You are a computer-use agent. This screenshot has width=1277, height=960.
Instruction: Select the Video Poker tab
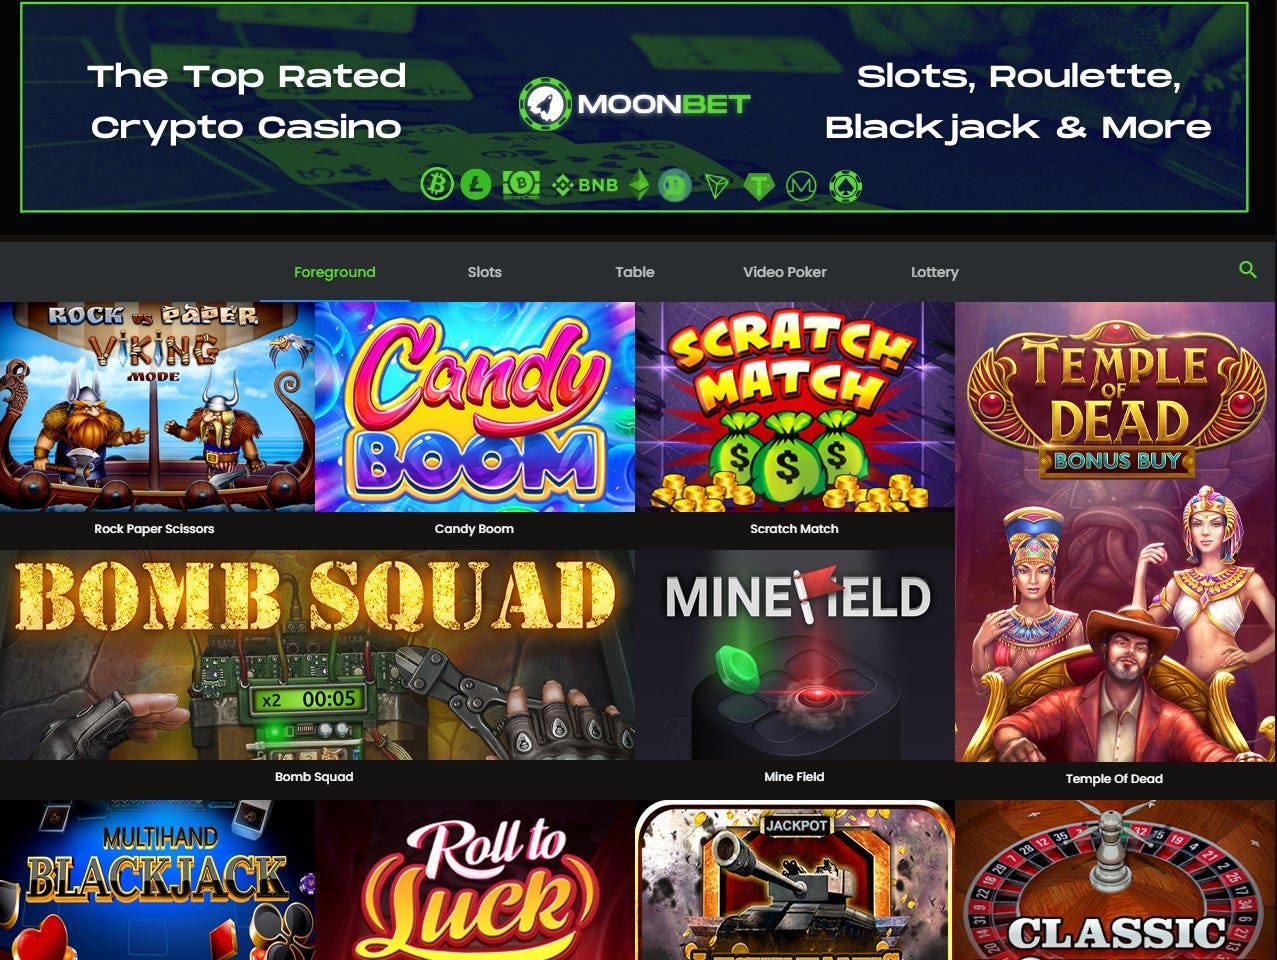[785, 272]
